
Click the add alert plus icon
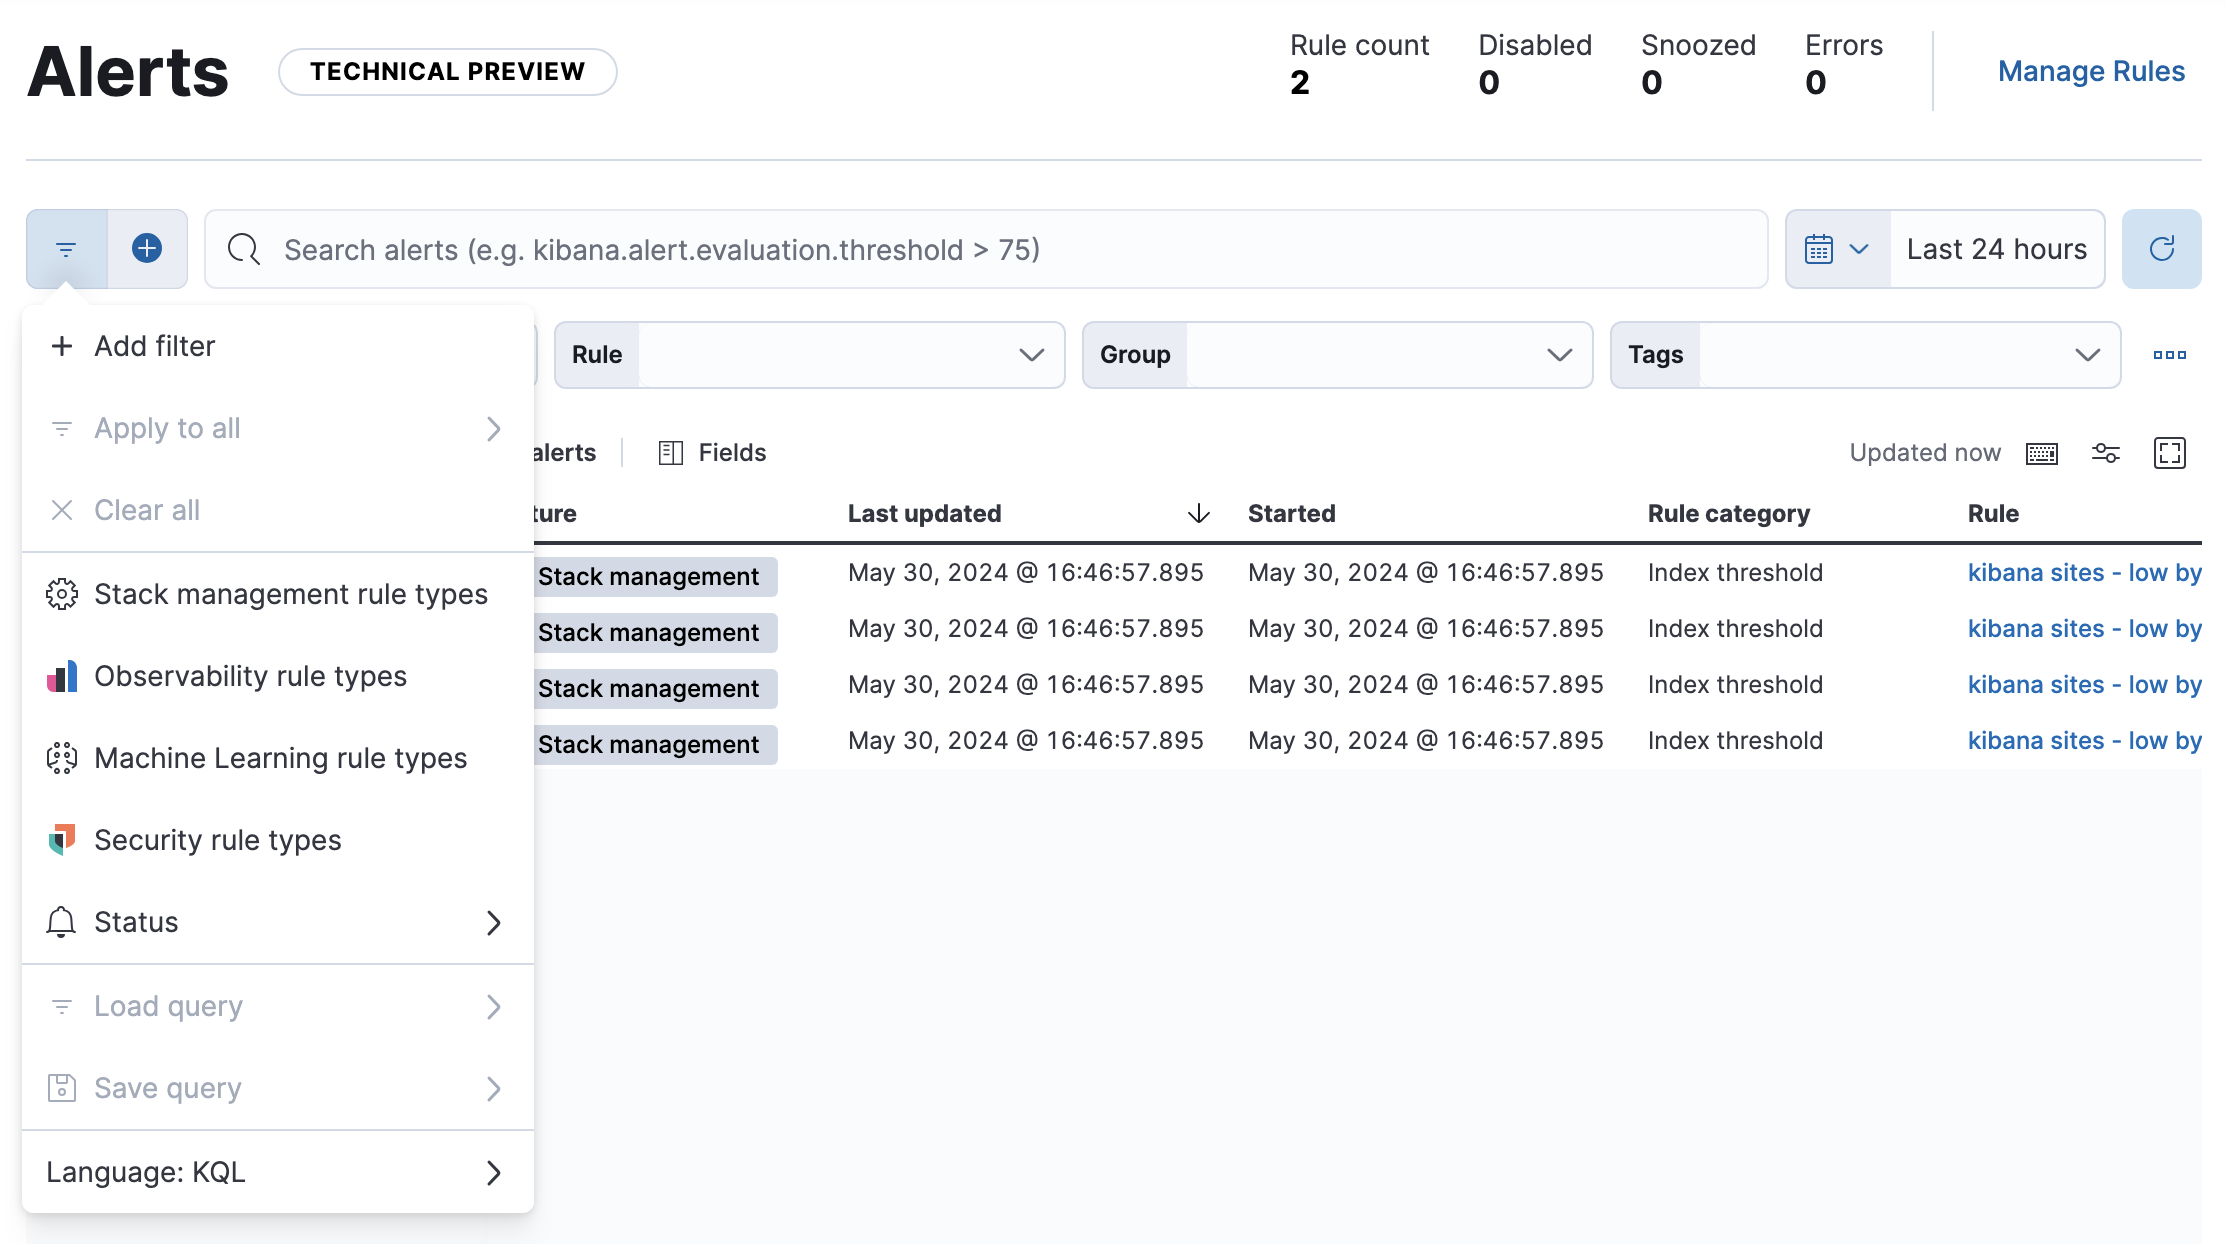tap(148, 249)
